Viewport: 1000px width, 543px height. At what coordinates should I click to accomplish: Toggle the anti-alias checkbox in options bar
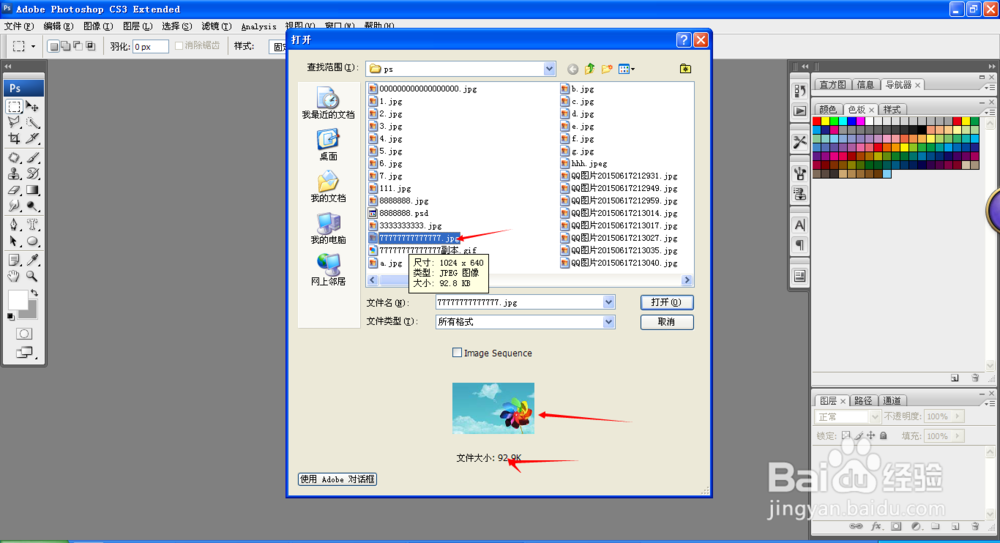[179, 45]
